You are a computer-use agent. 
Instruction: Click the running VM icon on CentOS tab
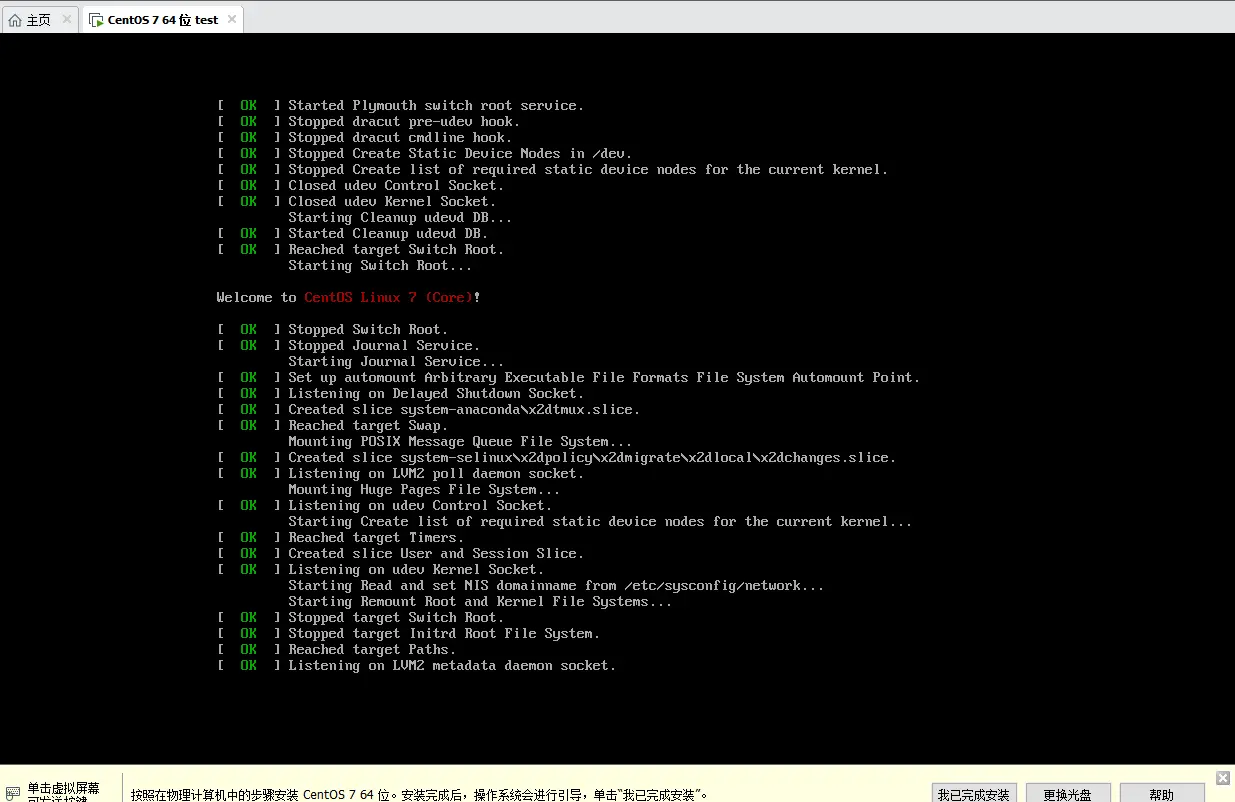click(96, 20)
